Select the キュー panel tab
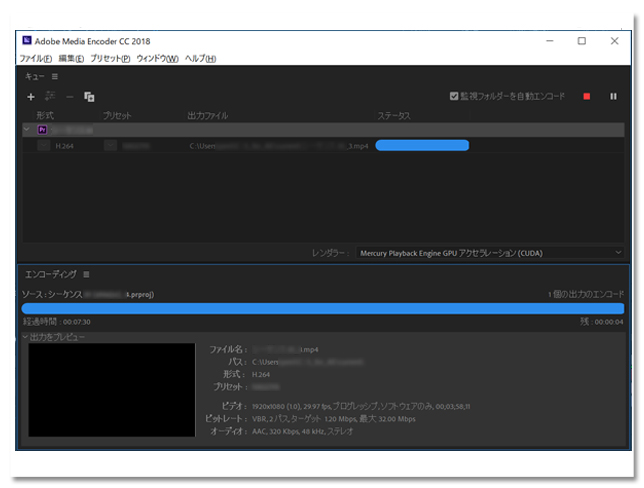Viewport: 644px width, 488px height. click(x=34, y=76)
